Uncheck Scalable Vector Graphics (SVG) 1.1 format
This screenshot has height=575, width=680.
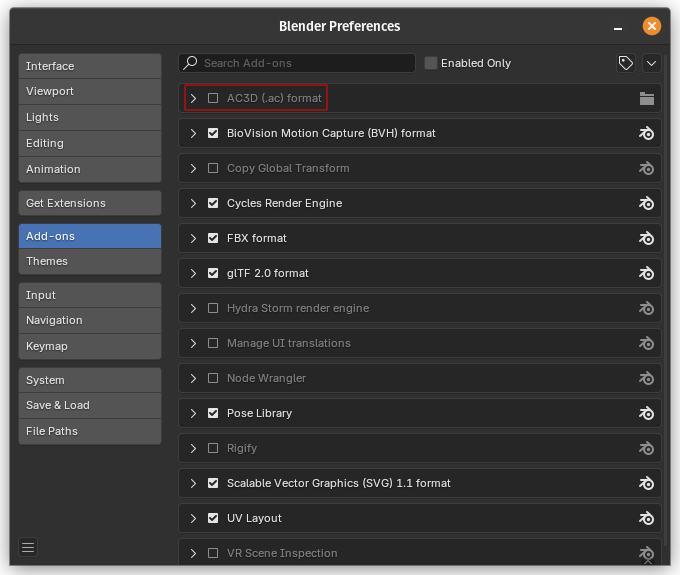pyautogui.click(x=213, y=483)
